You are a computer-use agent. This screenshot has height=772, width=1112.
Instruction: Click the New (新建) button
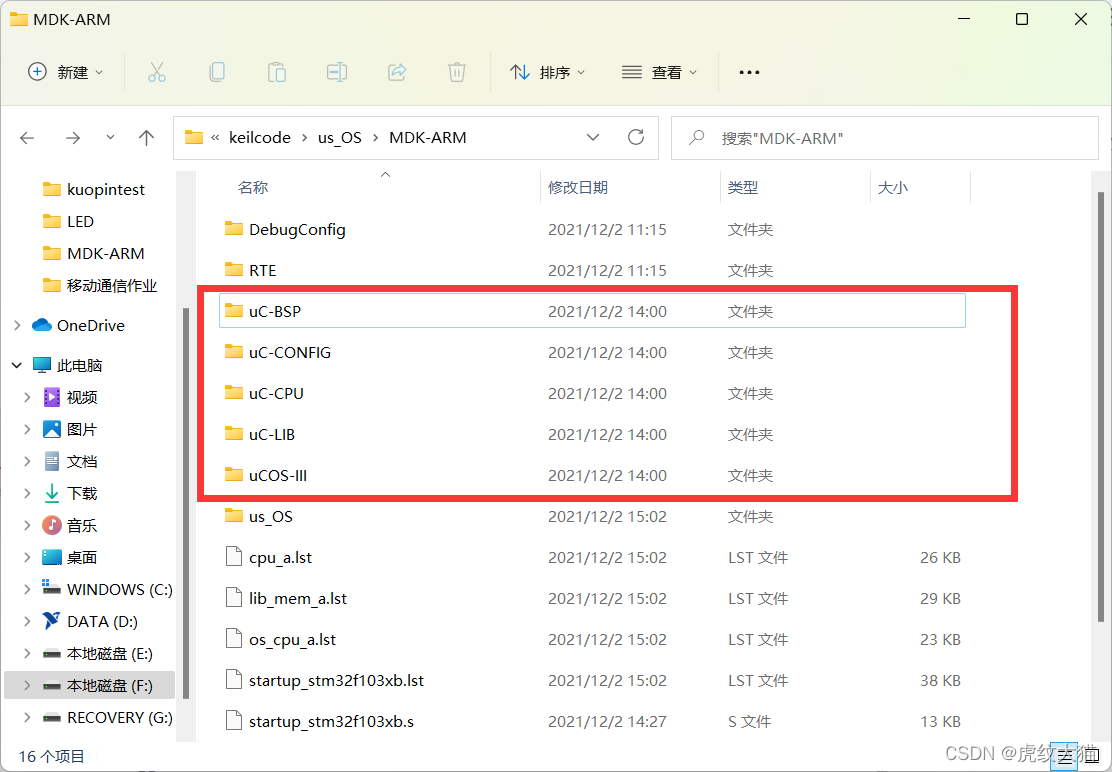coord(65,72)
